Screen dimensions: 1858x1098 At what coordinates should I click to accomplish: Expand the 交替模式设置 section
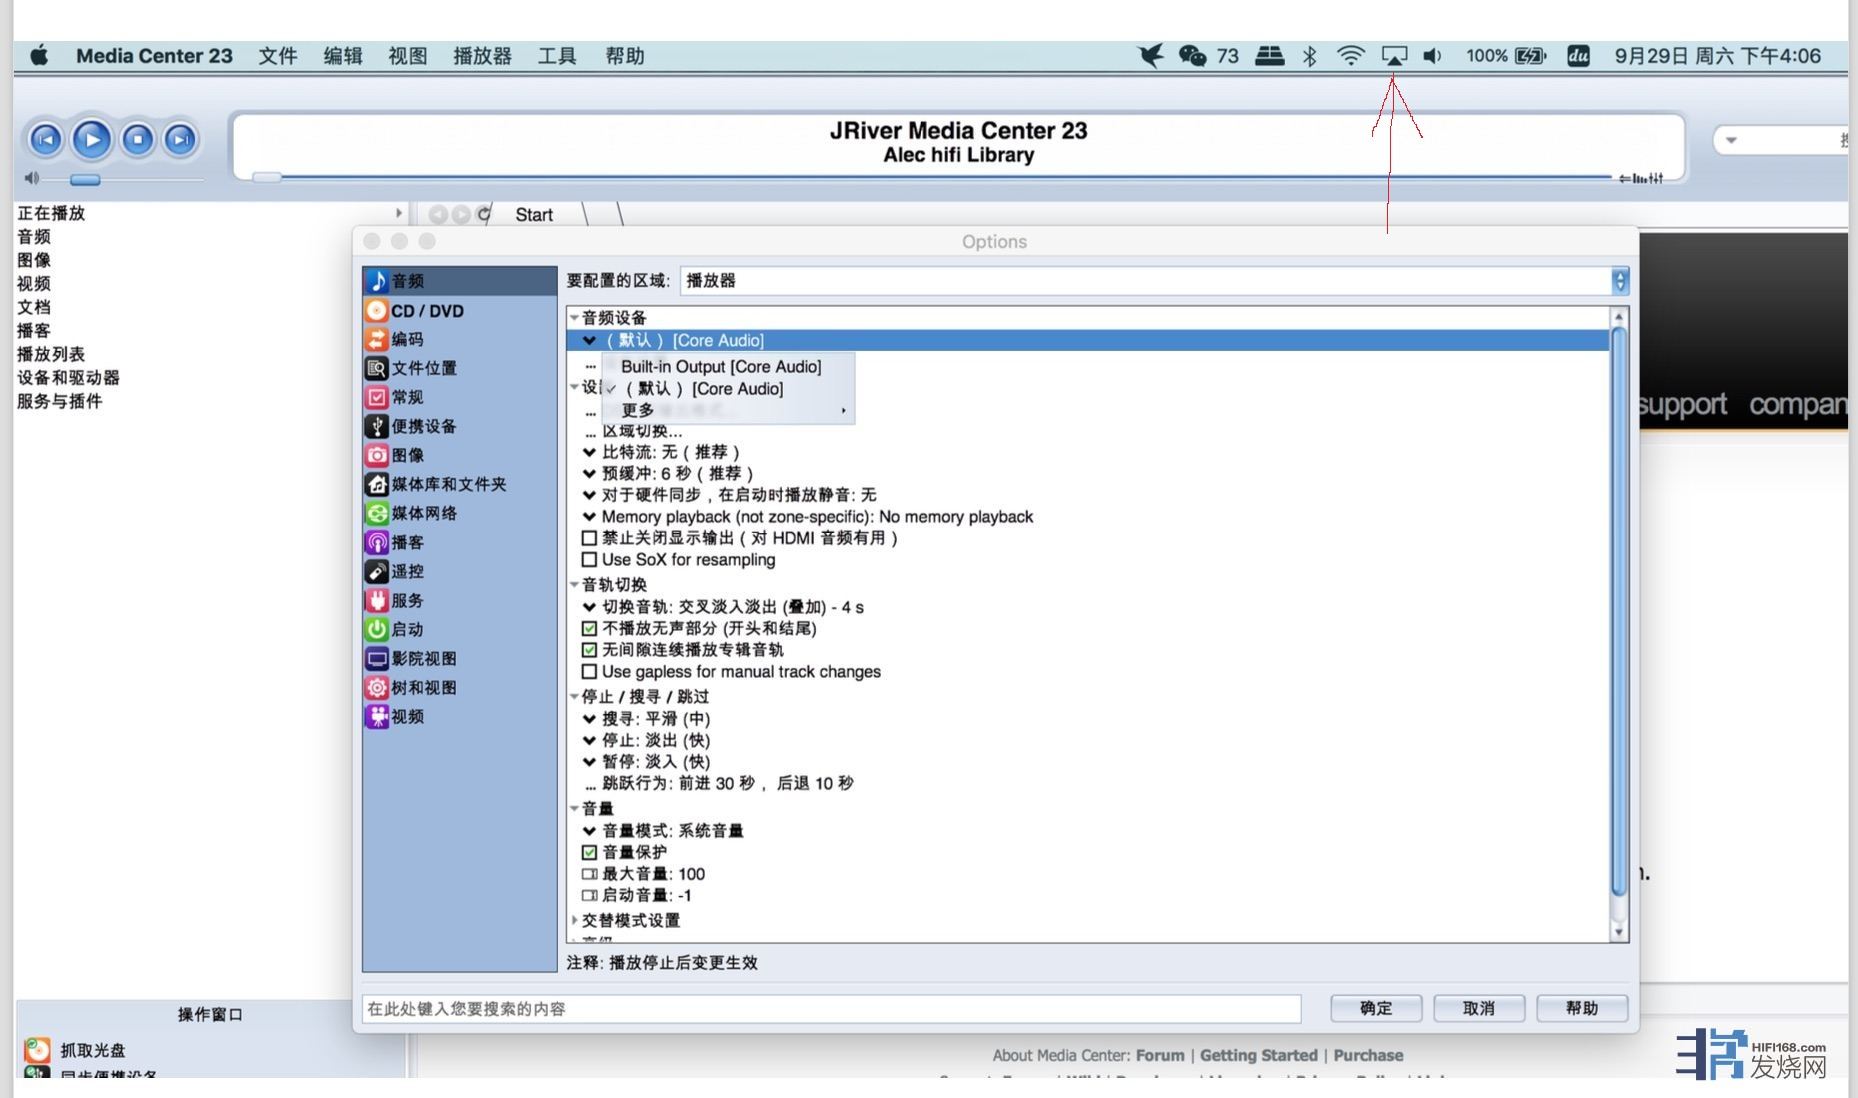(x=575, y=920)
